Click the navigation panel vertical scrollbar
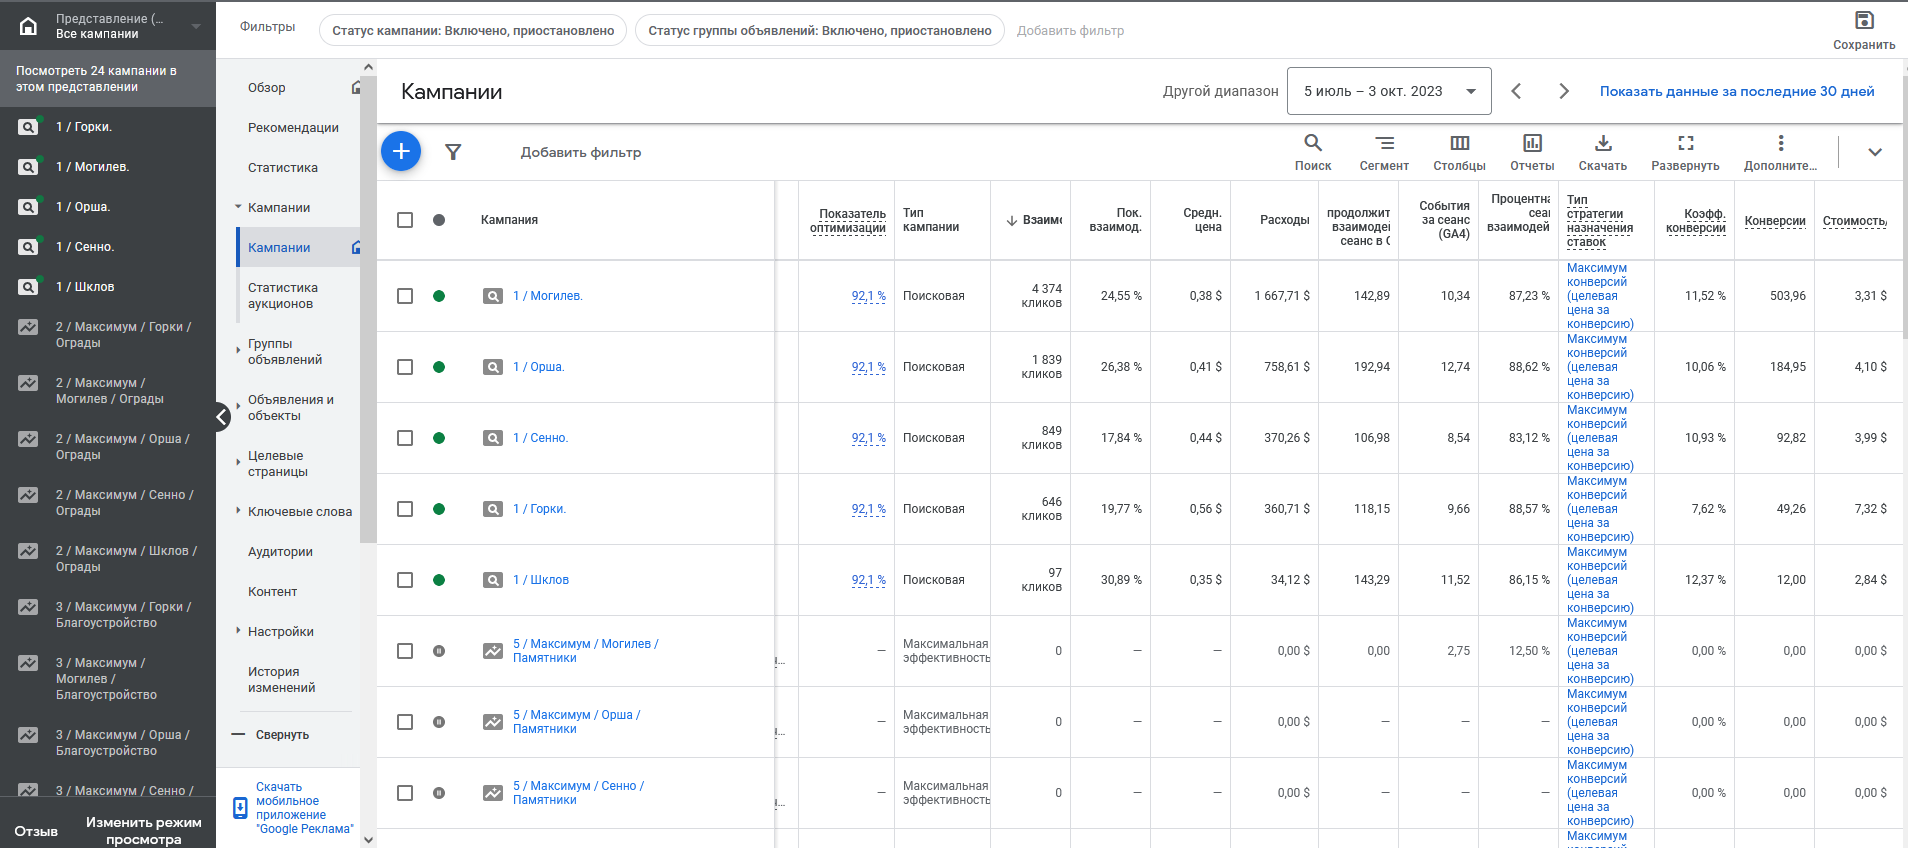The width and height of the screenshot is (1908, 848). (x=368, y=310)
